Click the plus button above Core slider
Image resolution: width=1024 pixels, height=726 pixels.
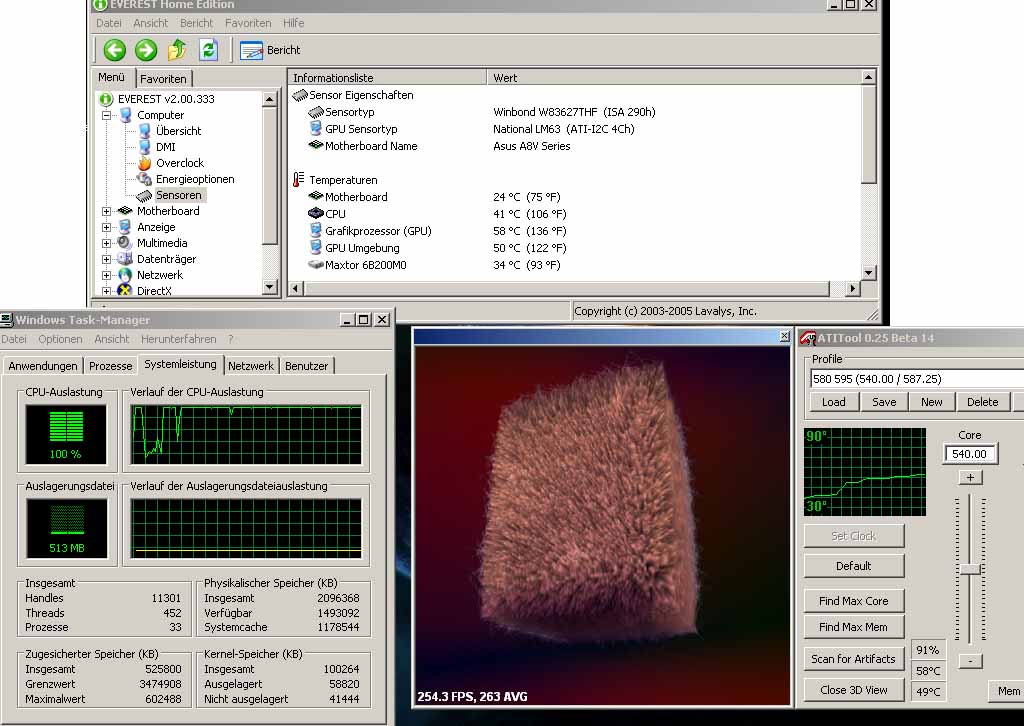pyautogui.click(x=970, y=478)
